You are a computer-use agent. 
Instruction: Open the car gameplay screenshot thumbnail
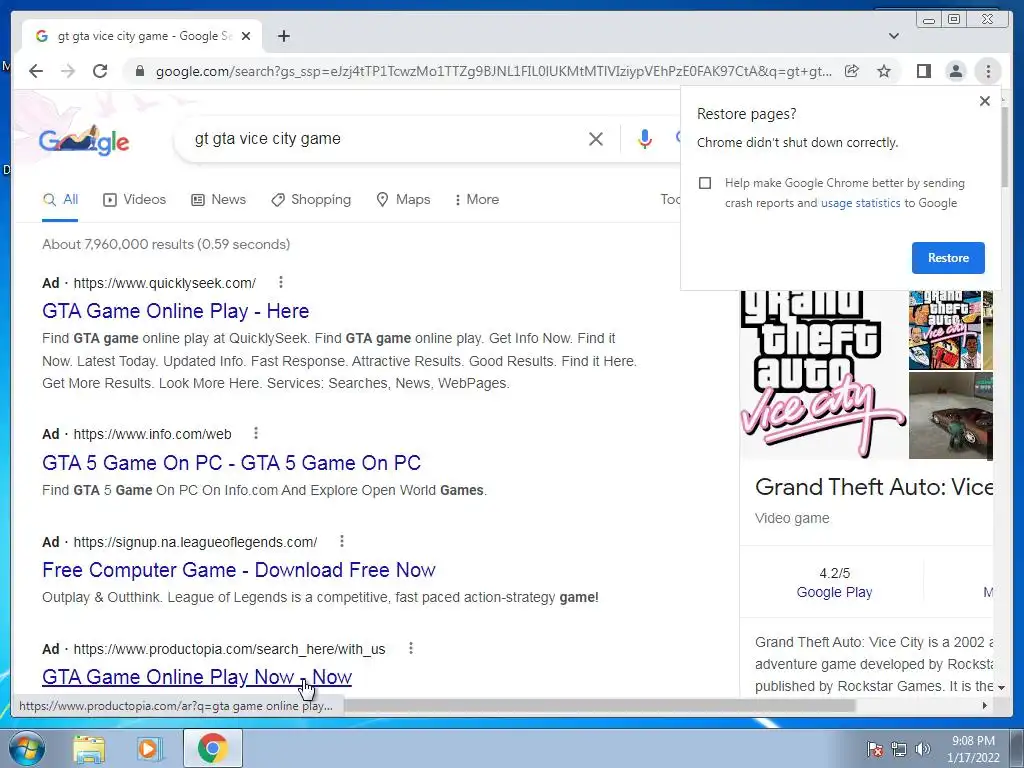(950, 416)
